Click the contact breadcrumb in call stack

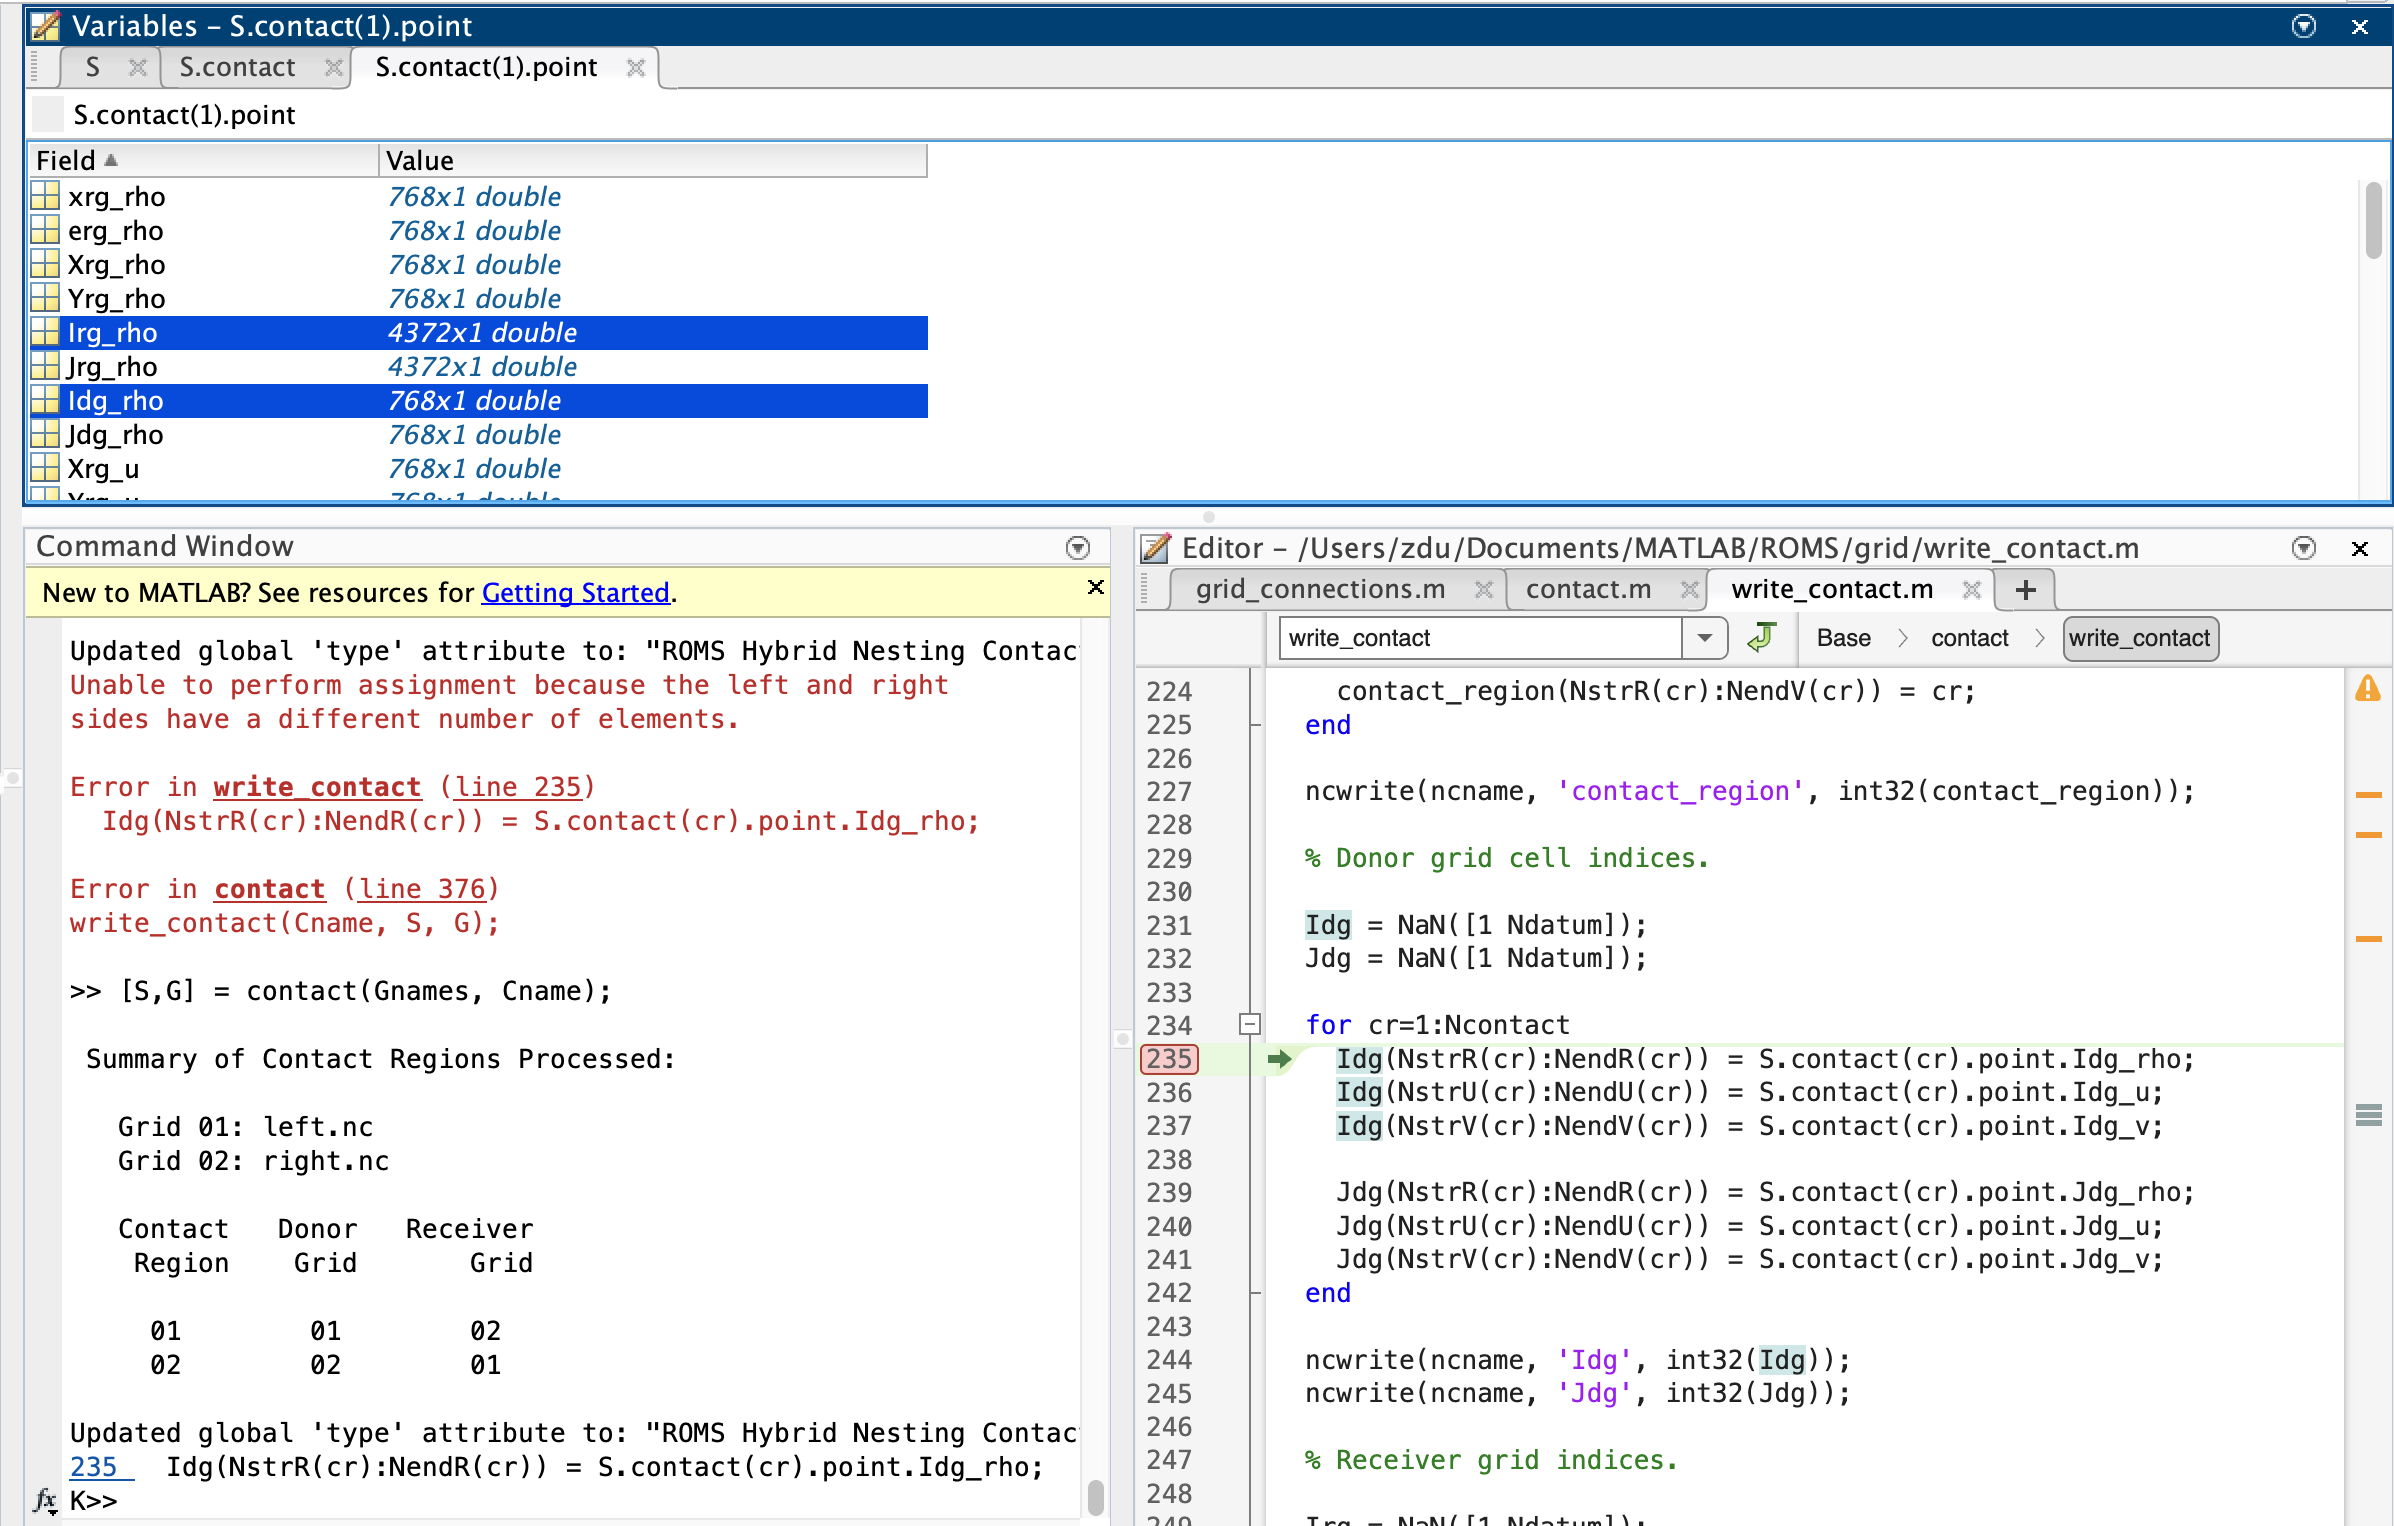pos(1969,638)
